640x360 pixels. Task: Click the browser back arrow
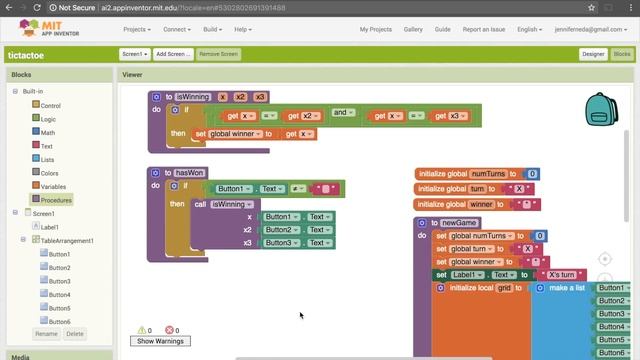pos(9,7)
